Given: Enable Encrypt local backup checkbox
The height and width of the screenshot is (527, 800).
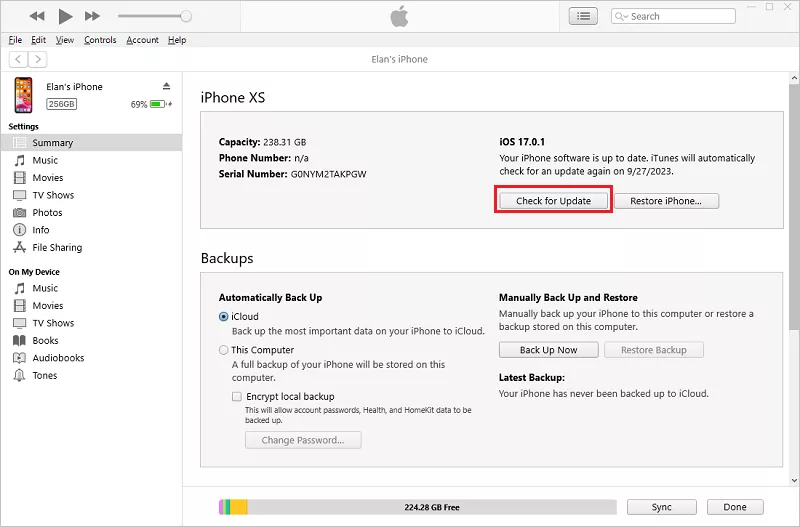Looking at the screenshot, I should [237, 396].
